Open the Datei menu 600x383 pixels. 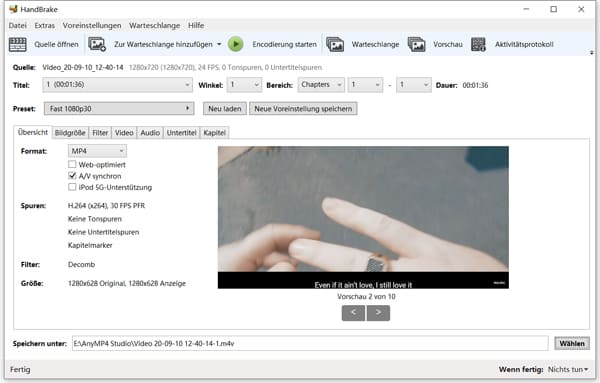point(18,26)
